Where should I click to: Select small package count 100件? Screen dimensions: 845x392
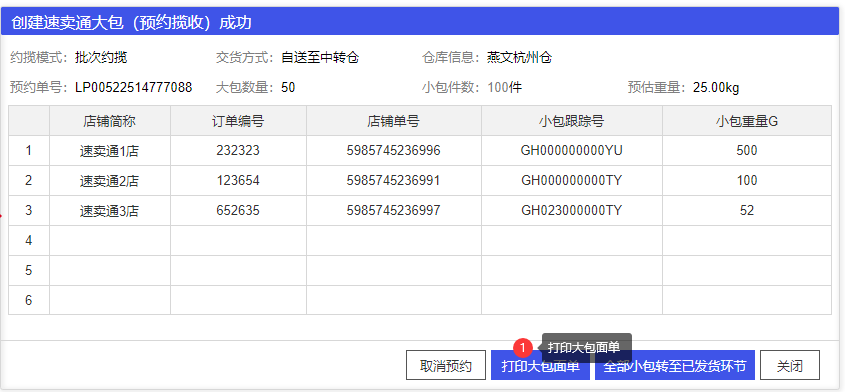coord(504,87)
